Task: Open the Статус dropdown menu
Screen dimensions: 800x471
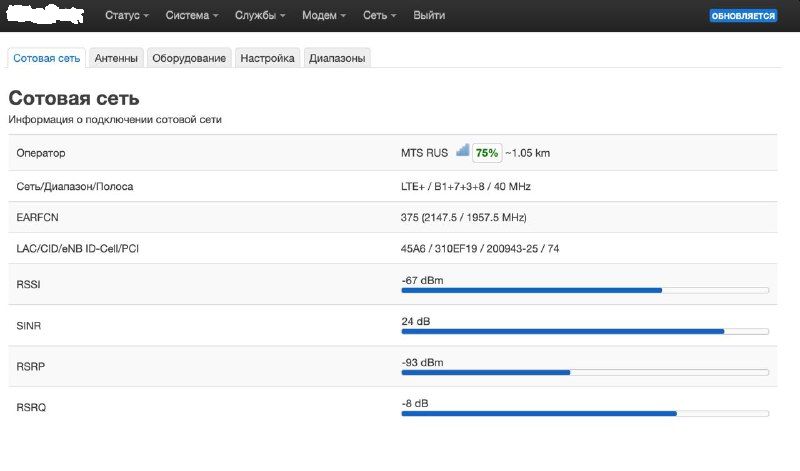Action: tap(127, 16)
